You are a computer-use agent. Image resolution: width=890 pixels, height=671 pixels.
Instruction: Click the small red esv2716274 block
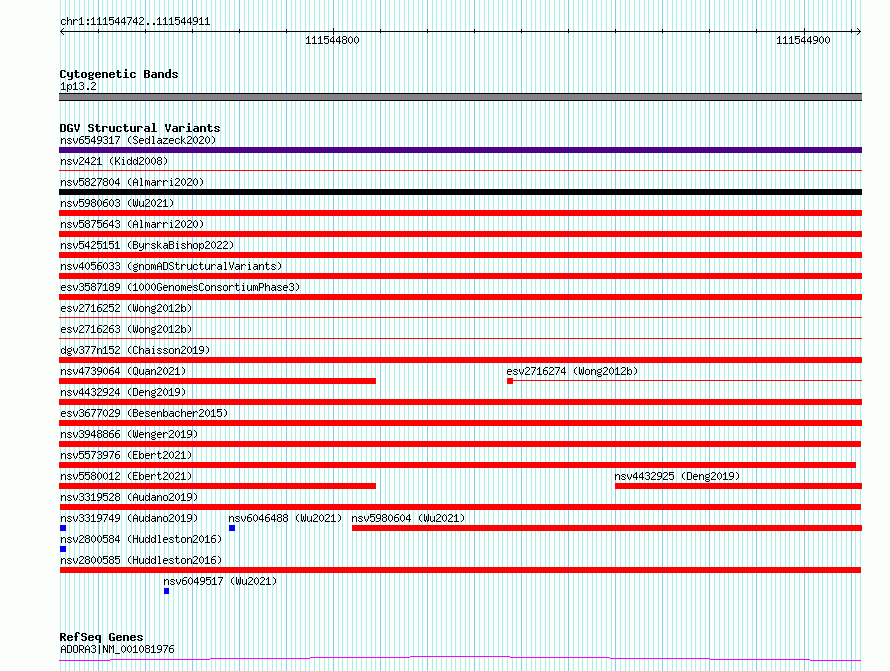pyautogui.click(x=510, y=381)
